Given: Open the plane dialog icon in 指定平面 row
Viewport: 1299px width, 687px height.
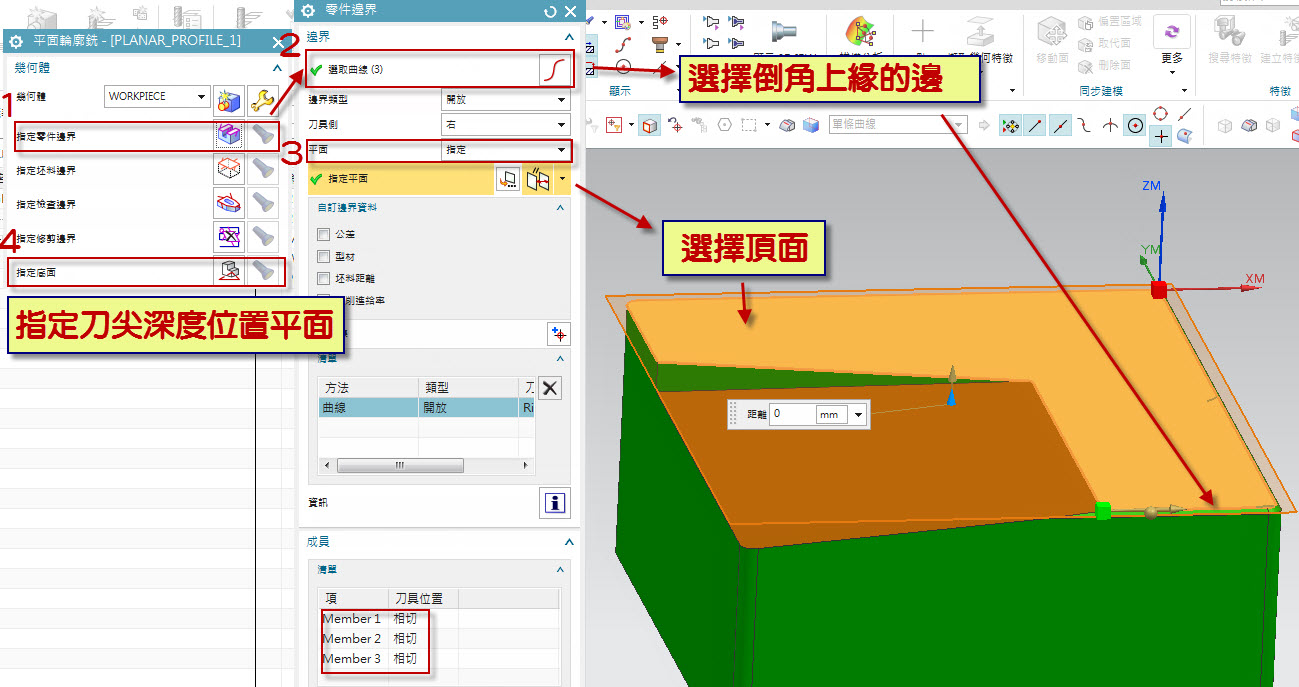Looking at the screenshot, I should [508, 179].
